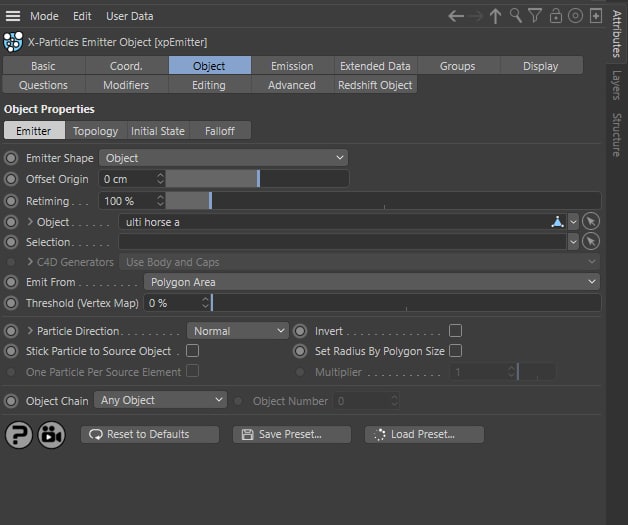Viewport: 628px width, 525px height.
Task: Expand the Particle Direction parameter arrow
Action: pyautogui.click(x=30, y=330)
